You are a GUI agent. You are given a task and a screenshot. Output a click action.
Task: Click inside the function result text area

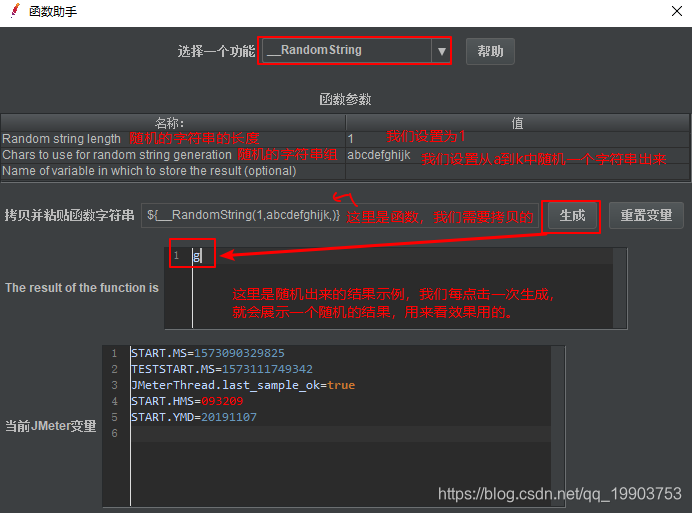click(x=402, y=288)
